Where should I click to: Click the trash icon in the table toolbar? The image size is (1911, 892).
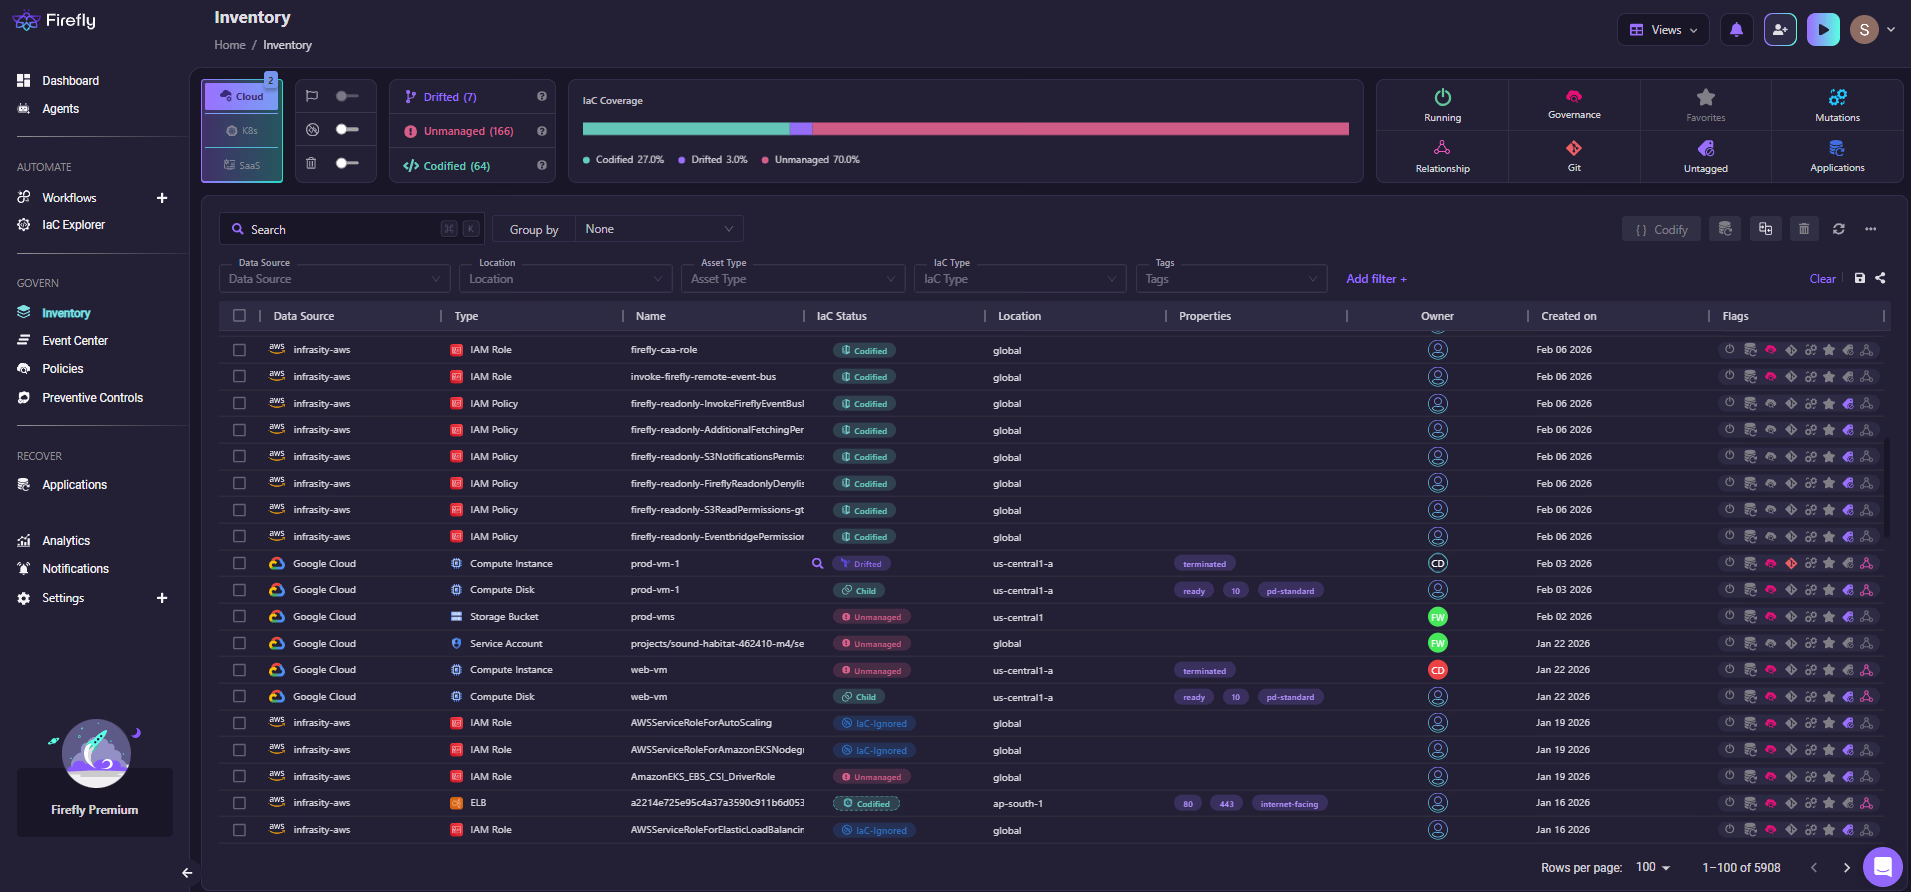click(1804, 229)
